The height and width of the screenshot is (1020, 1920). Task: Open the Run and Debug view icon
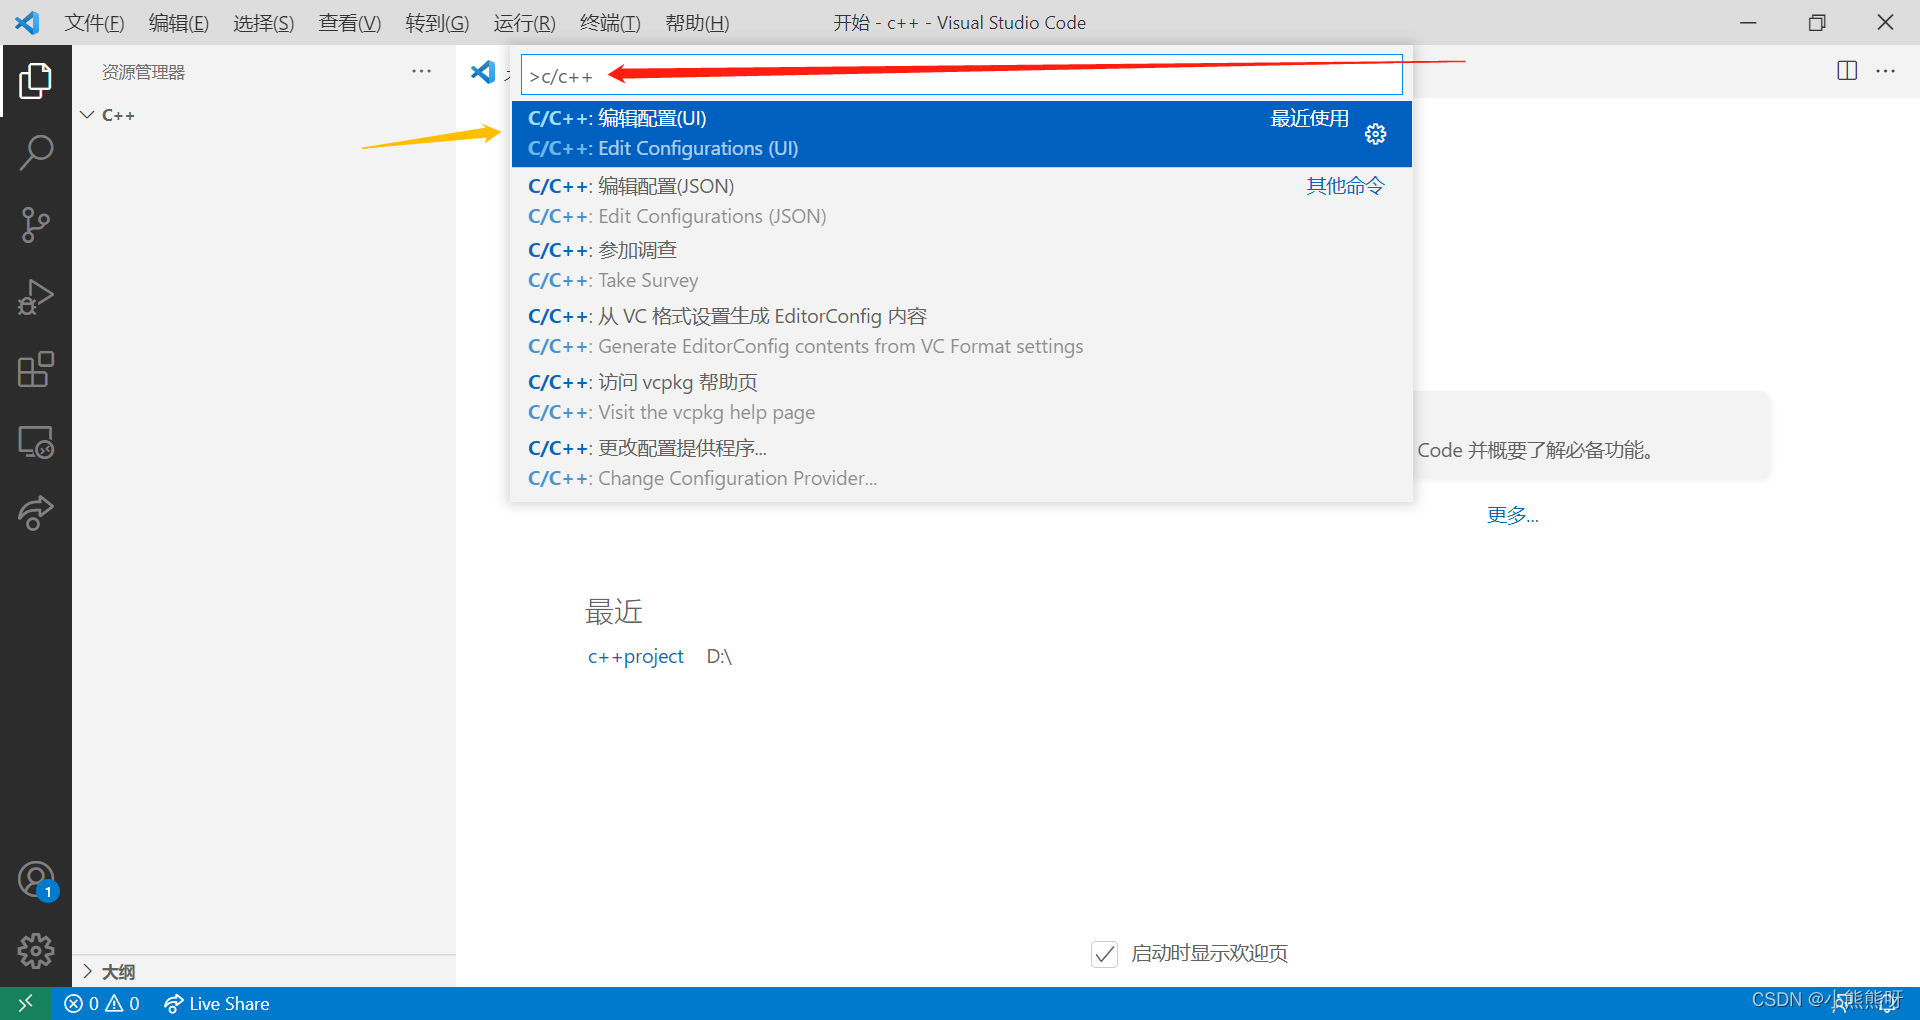35,297
